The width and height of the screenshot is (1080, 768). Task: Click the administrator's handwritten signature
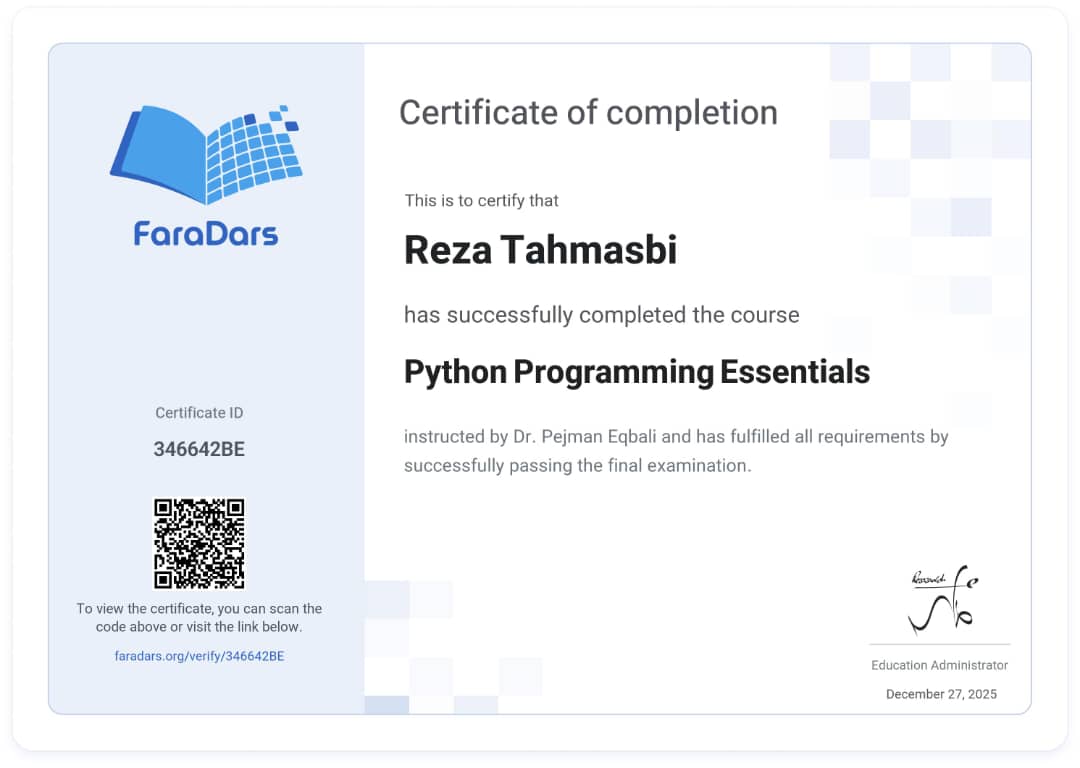pyautogui.click(x=941, y=602)
